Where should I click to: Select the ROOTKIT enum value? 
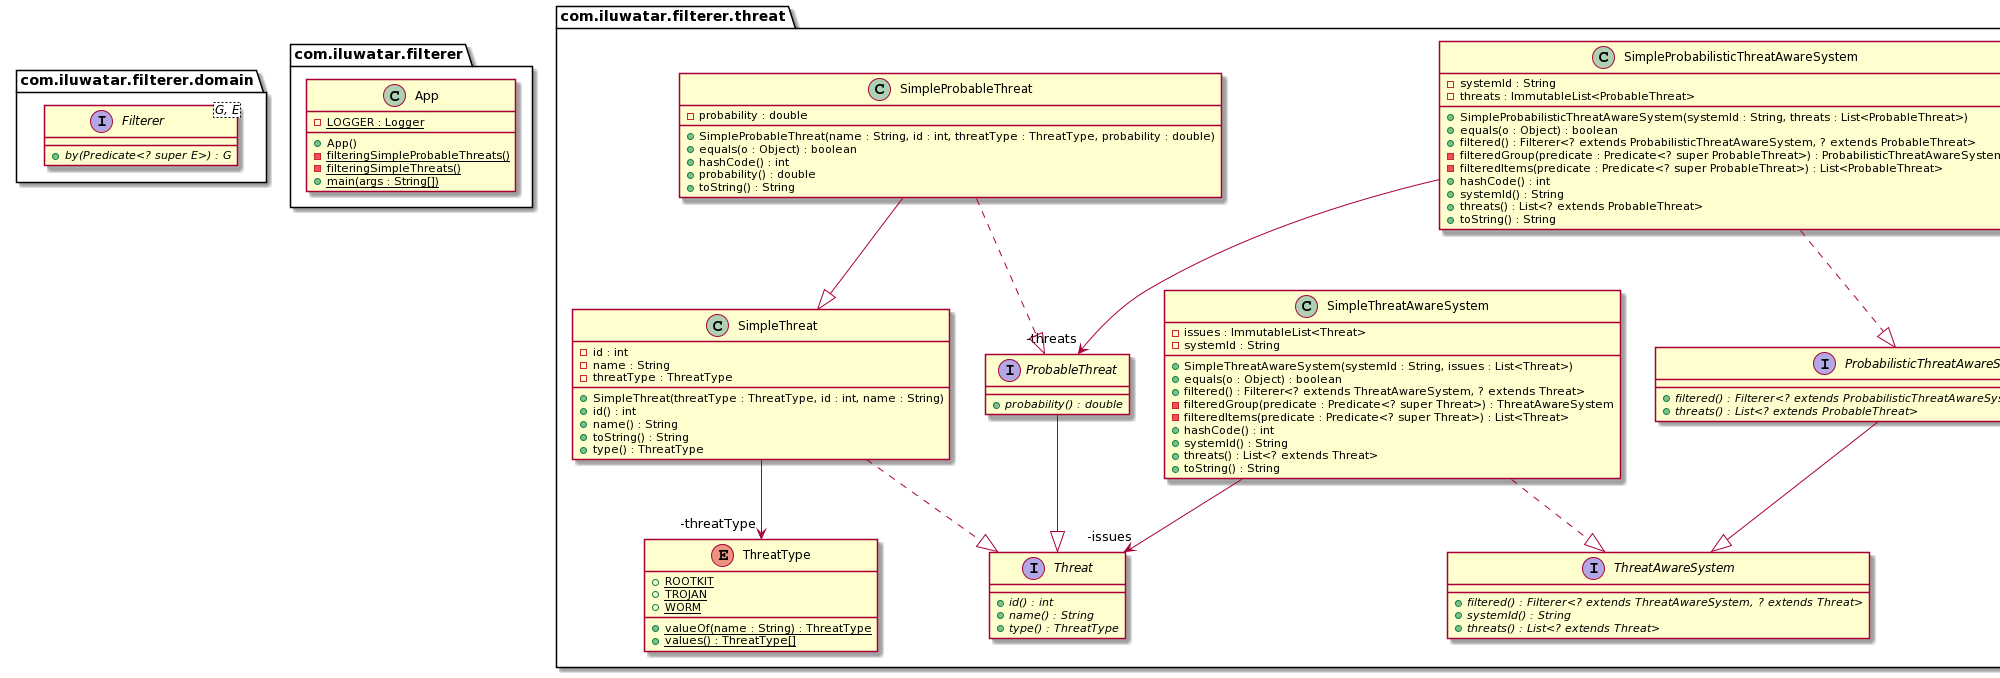click(689, 581)
